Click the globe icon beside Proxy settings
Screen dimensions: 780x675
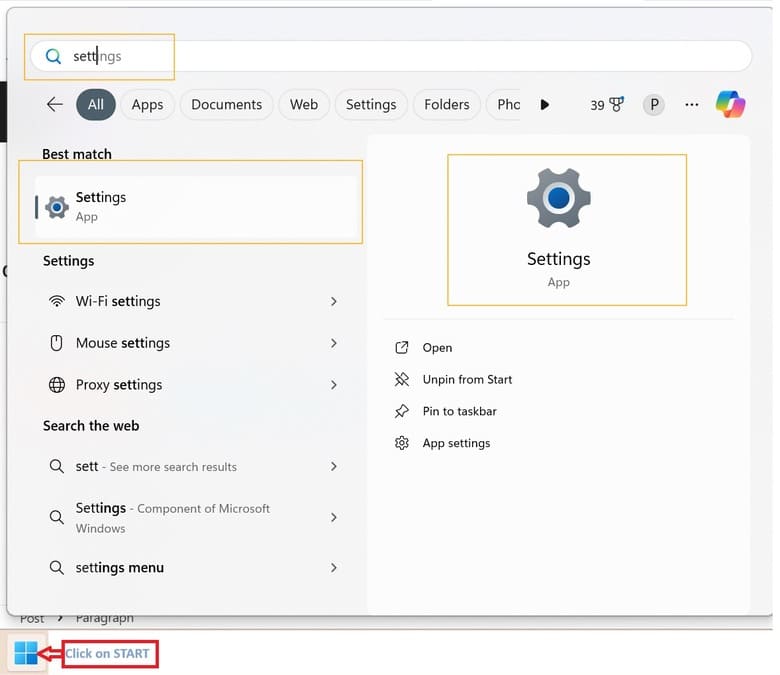tap(57, 385)
